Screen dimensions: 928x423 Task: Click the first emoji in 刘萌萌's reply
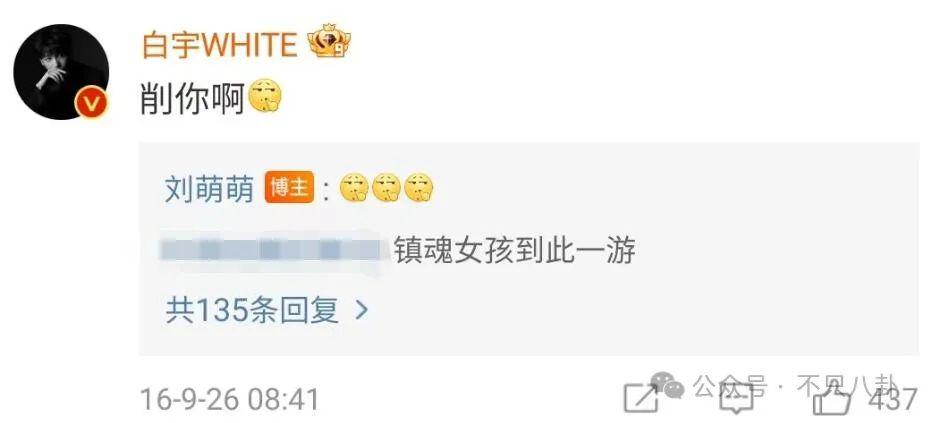point(355,188)
